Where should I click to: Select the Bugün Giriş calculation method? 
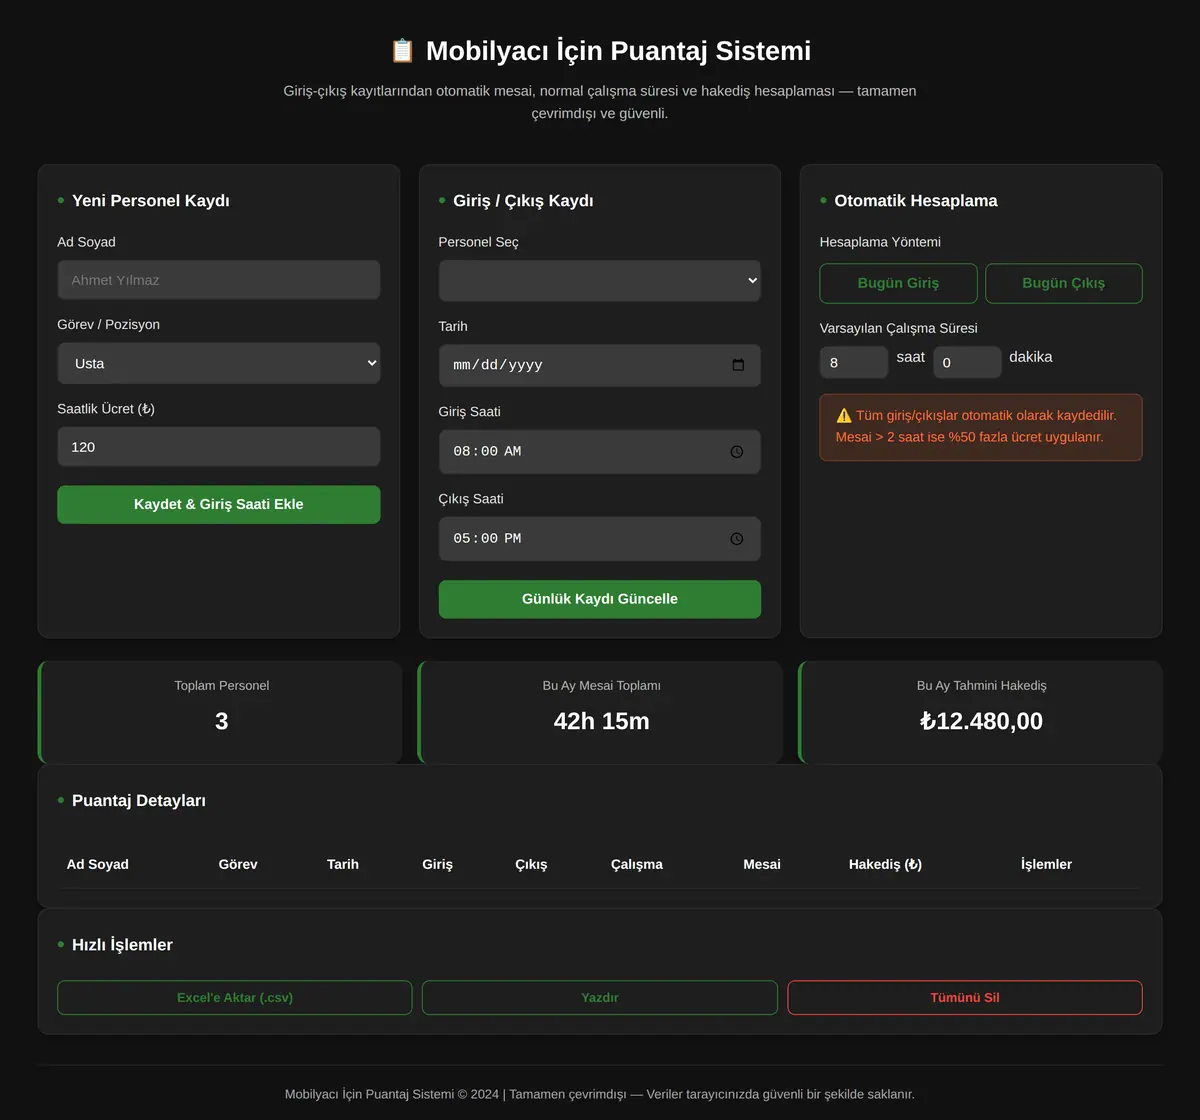[x=898, y=283]
